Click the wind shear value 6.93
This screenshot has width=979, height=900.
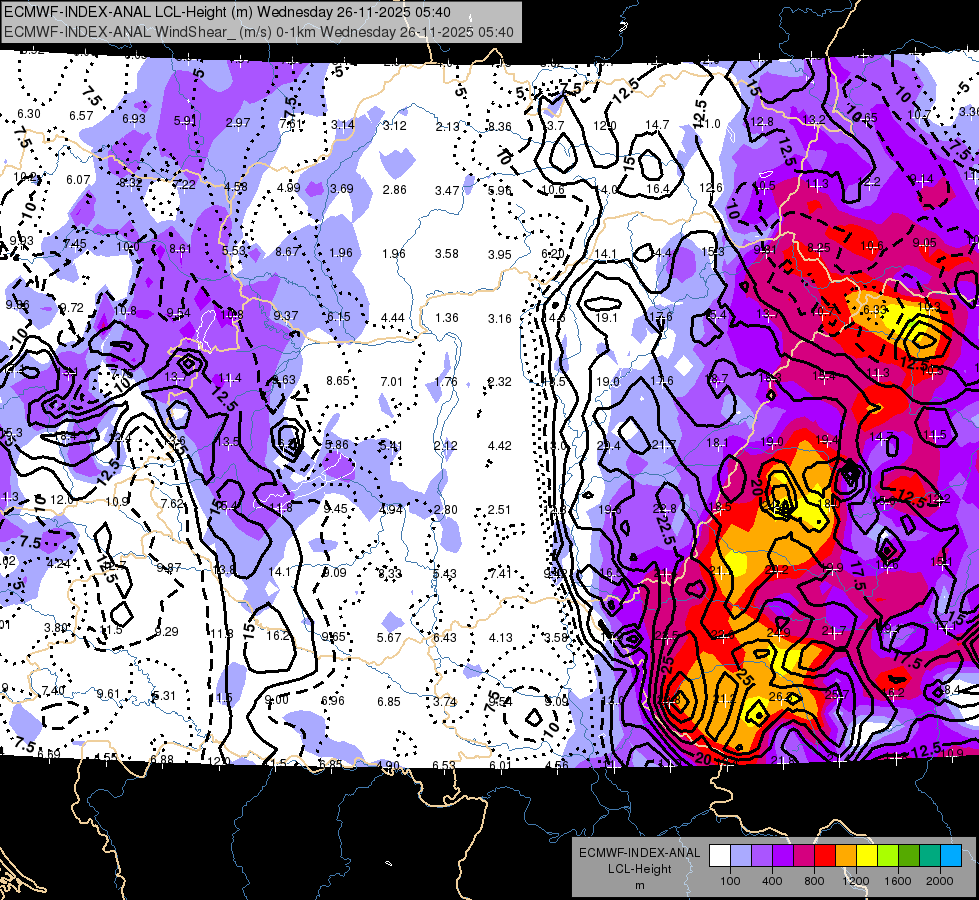pos(134,119)
